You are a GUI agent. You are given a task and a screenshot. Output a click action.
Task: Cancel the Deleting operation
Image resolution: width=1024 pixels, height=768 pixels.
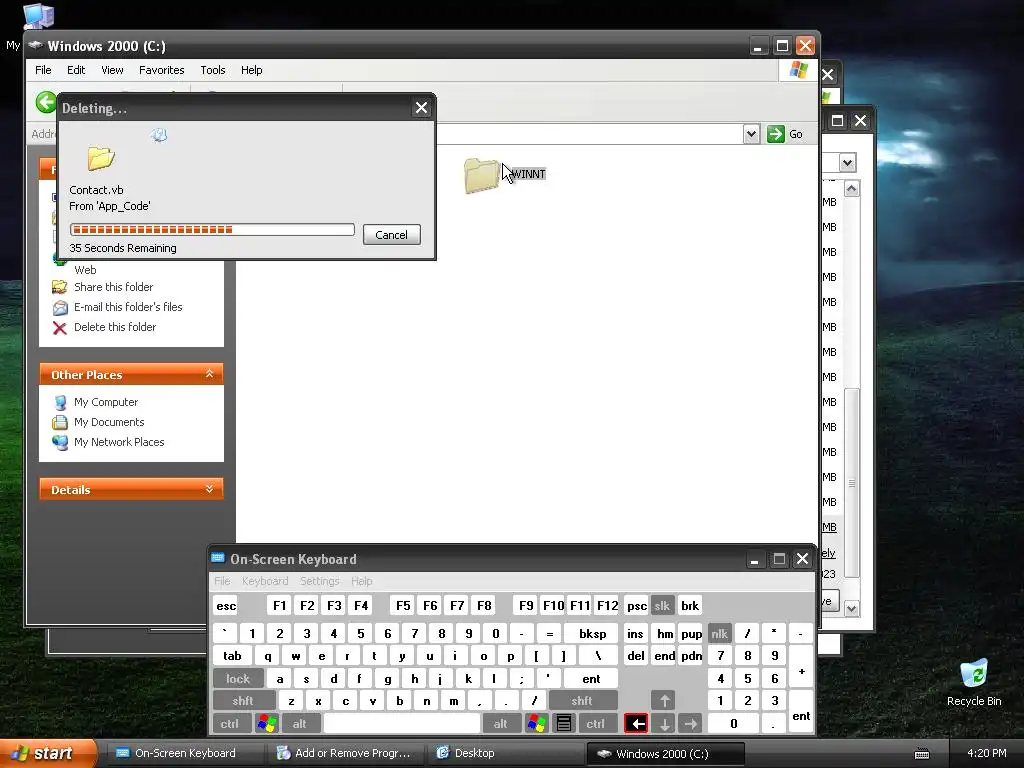[391, 234]
